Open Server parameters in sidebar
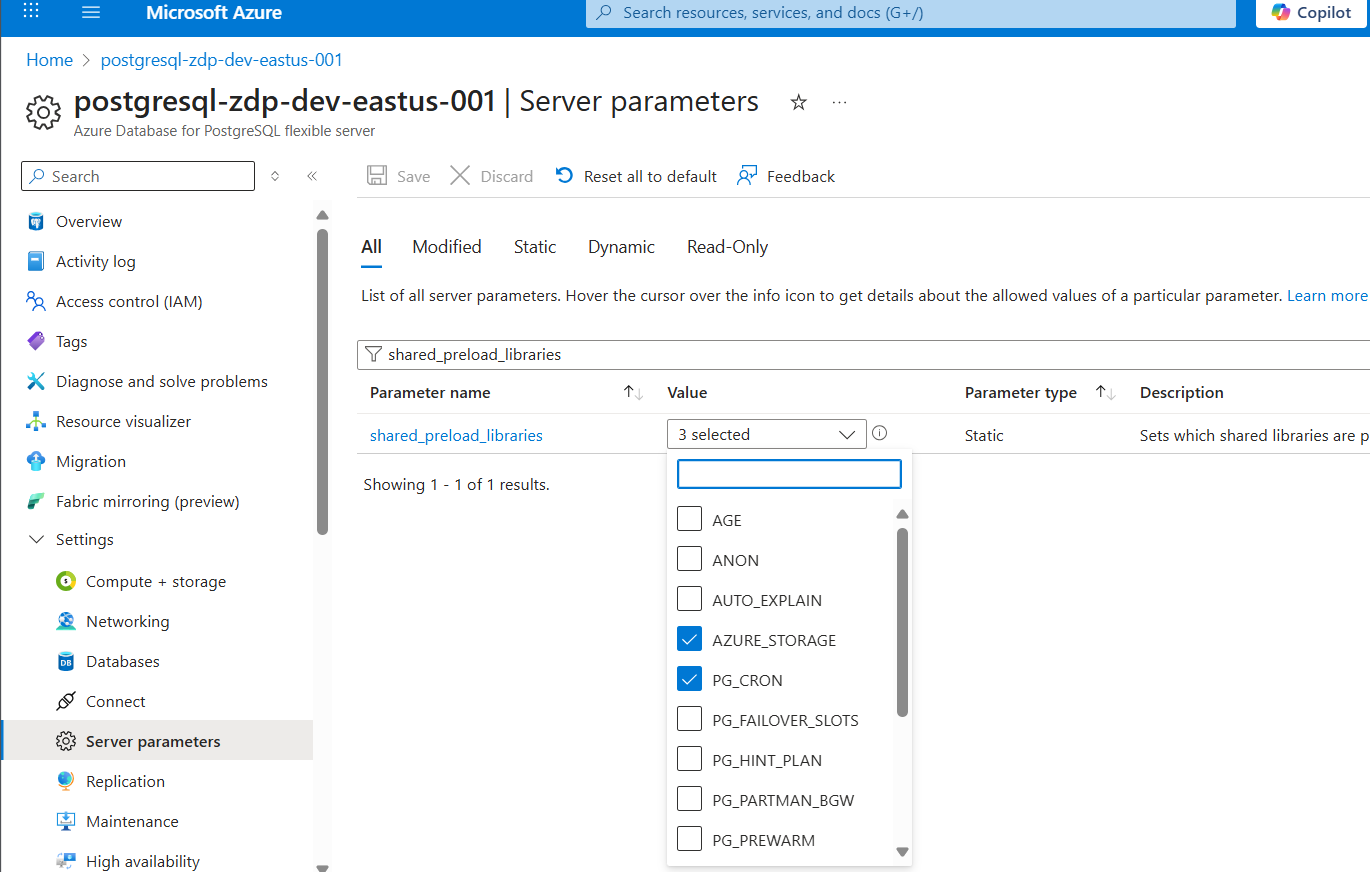Viewport: 1370px width, 872px height. (157, 741)
